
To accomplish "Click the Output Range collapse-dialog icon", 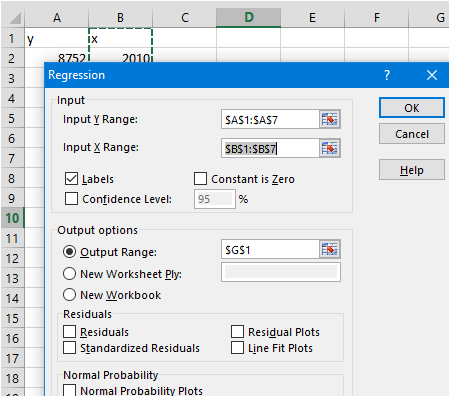I will click(x=330, y=249).
